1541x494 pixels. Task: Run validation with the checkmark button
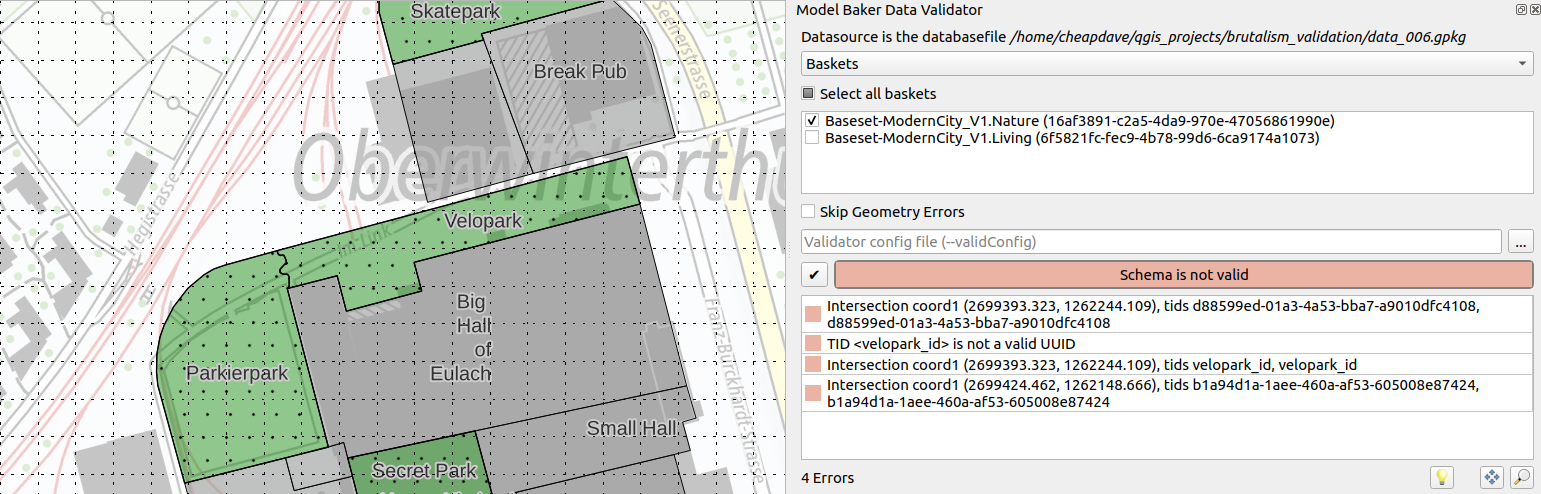click(815, 275)
